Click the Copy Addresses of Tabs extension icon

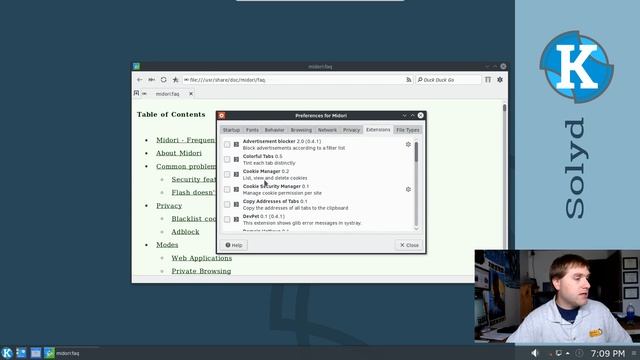pos(236,204)
